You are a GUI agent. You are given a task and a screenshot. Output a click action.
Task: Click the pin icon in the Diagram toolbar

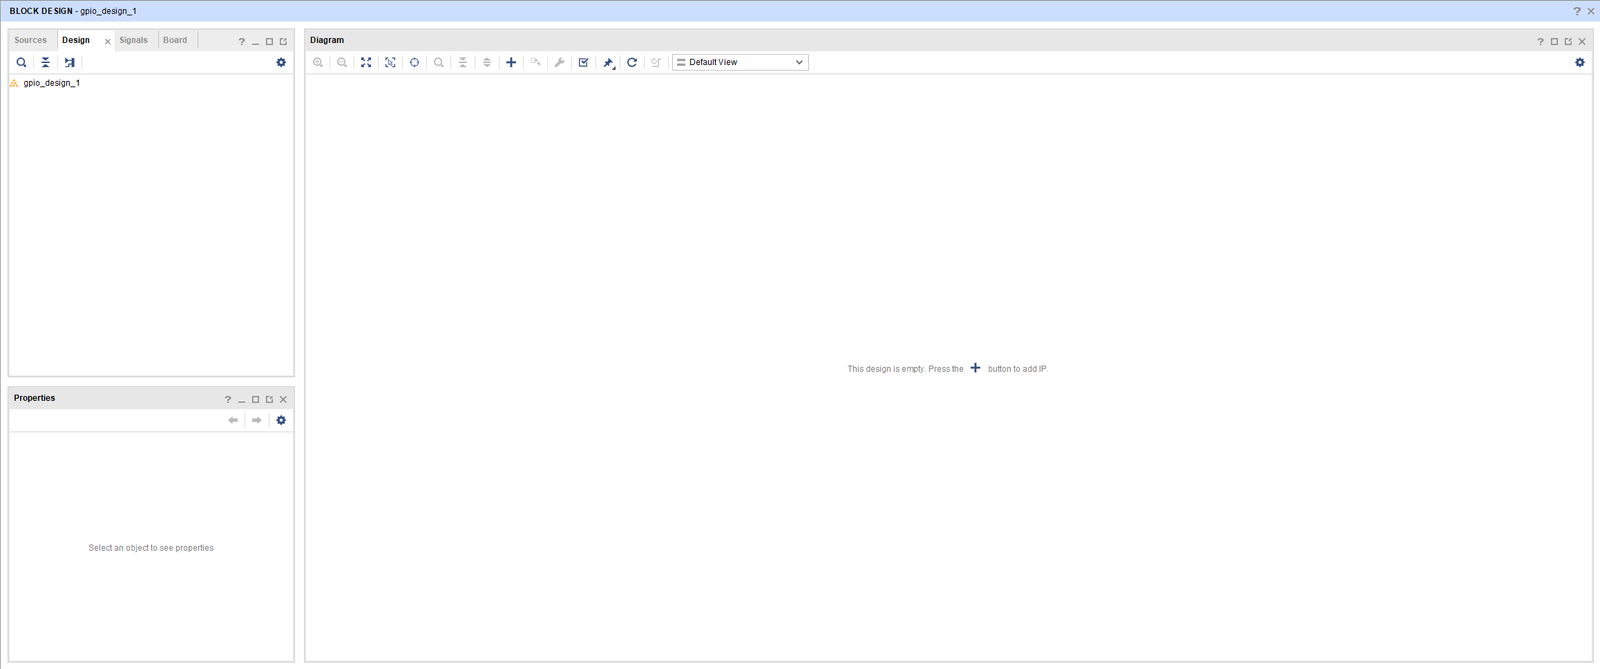tap(608, 62)
